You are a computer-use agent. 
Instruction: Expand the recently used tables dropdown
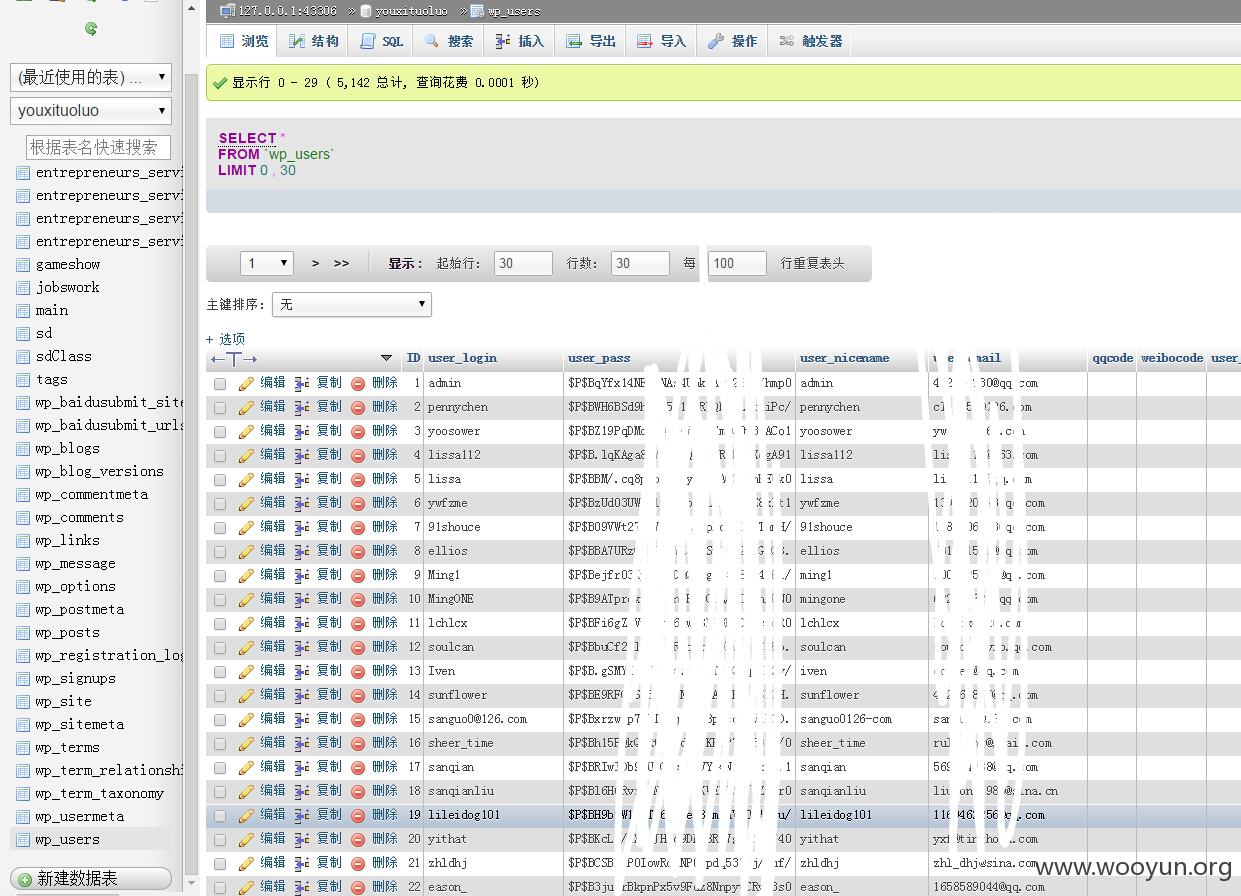[91, 77]
